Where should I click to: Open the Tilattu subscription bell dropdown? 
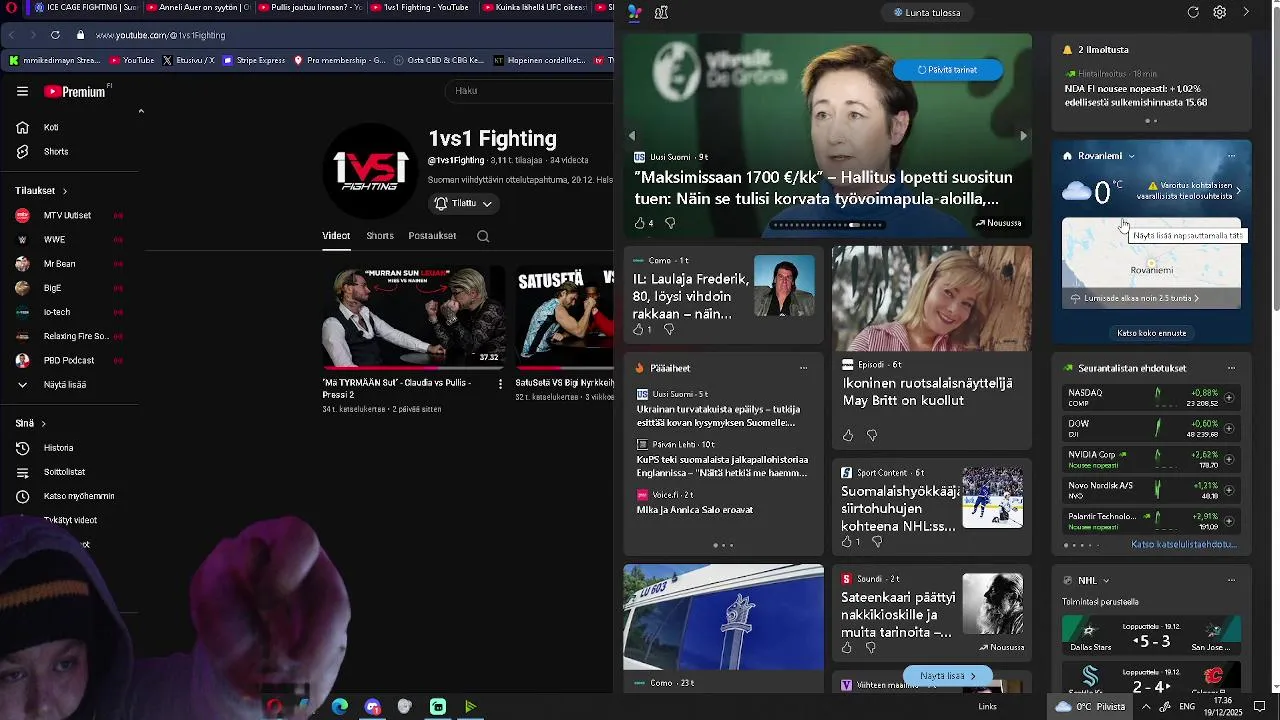464,203
